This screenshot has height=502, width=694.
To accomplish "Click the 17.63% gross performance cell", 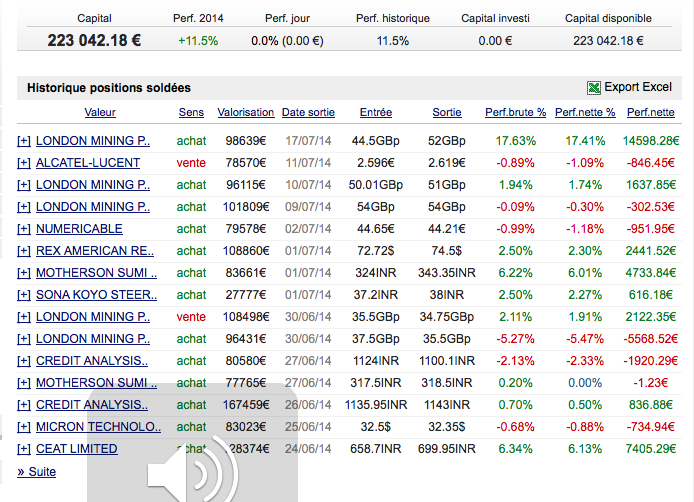I will 516,141.
